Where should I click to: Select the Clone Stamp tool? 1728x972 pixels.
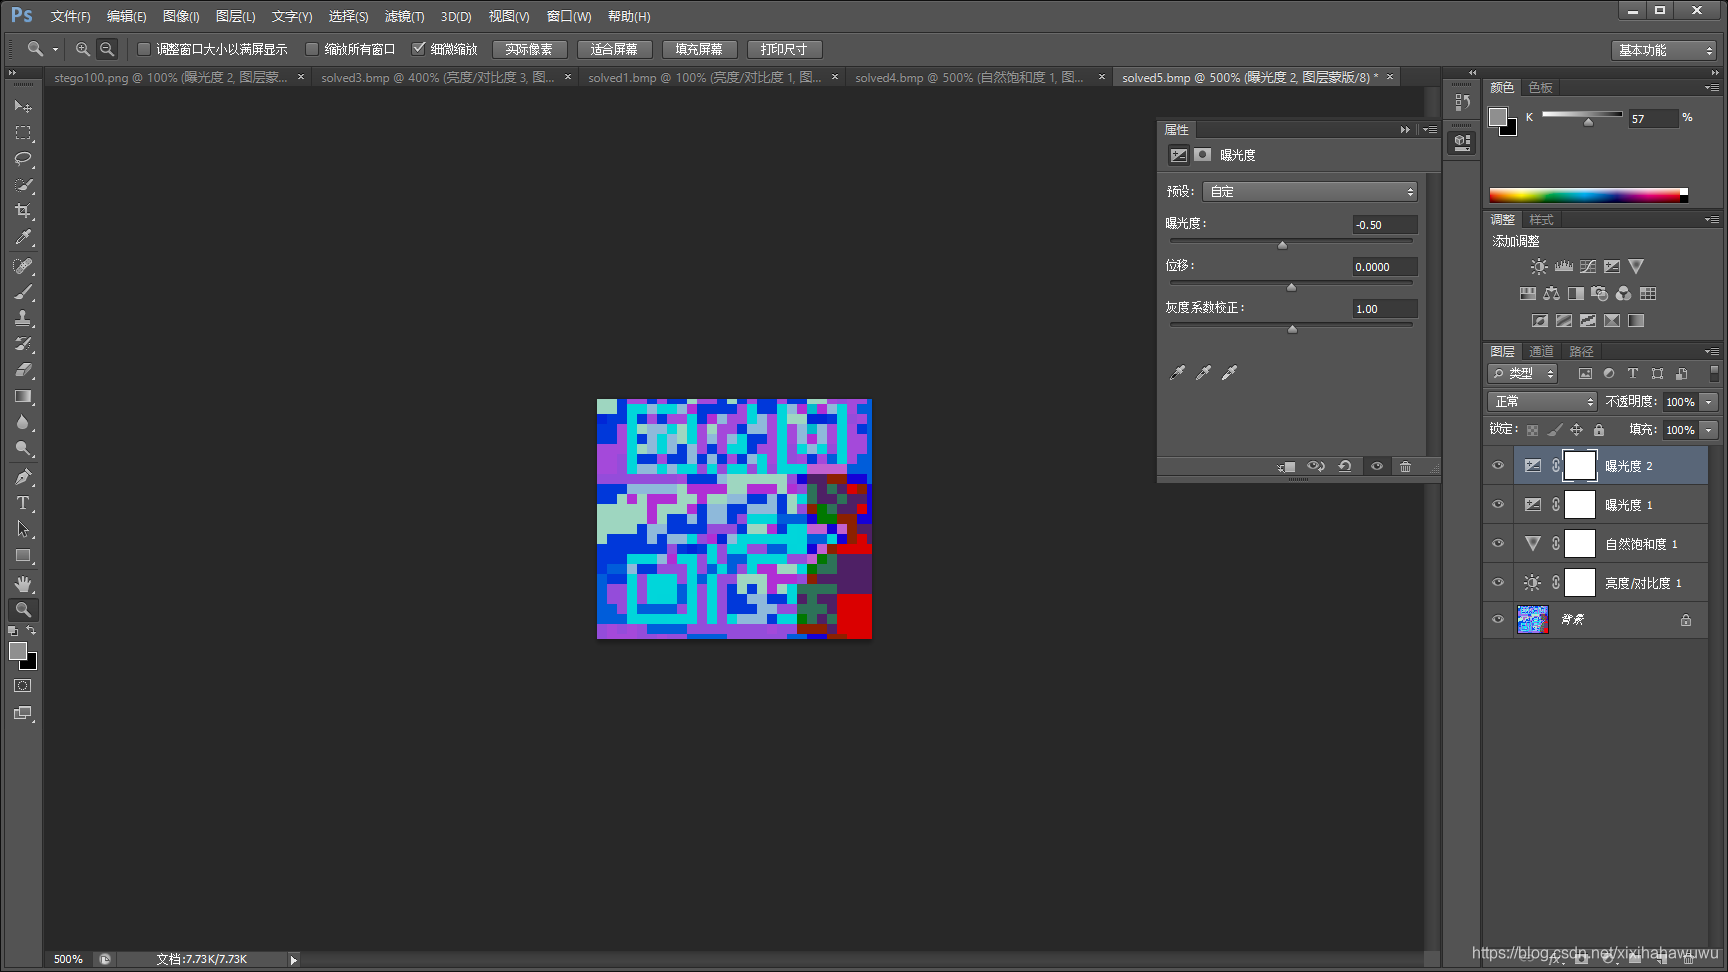(x=23, y=318)
